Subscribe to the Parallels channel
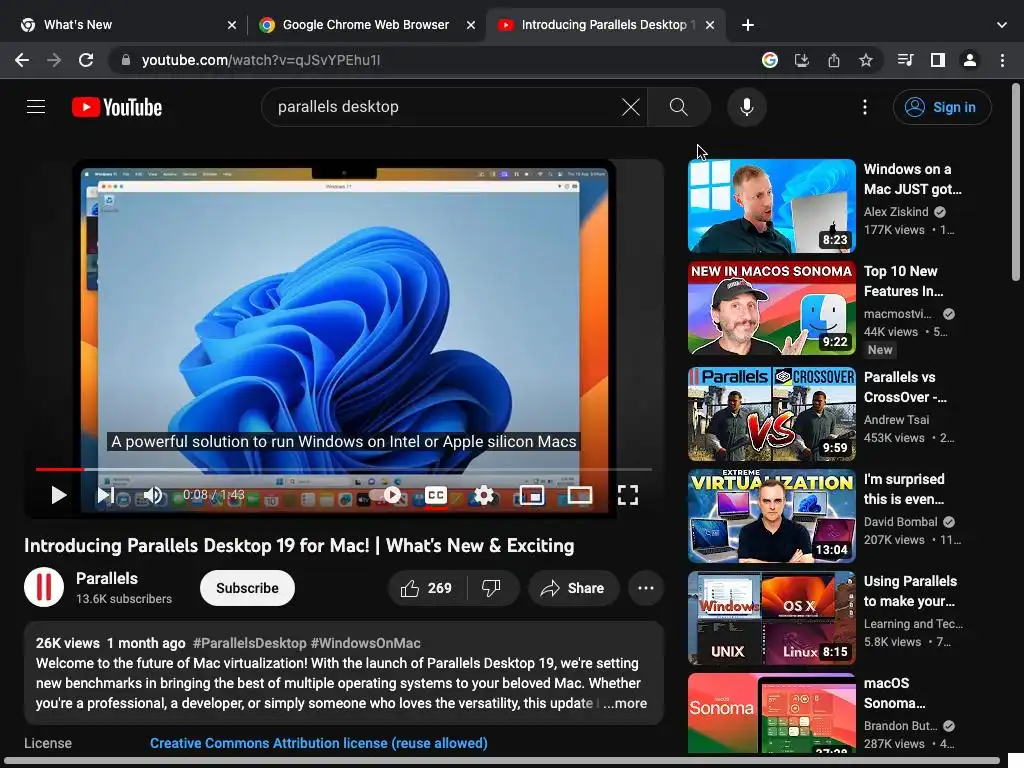The image size is (1024, 768). tap(248, 588)
